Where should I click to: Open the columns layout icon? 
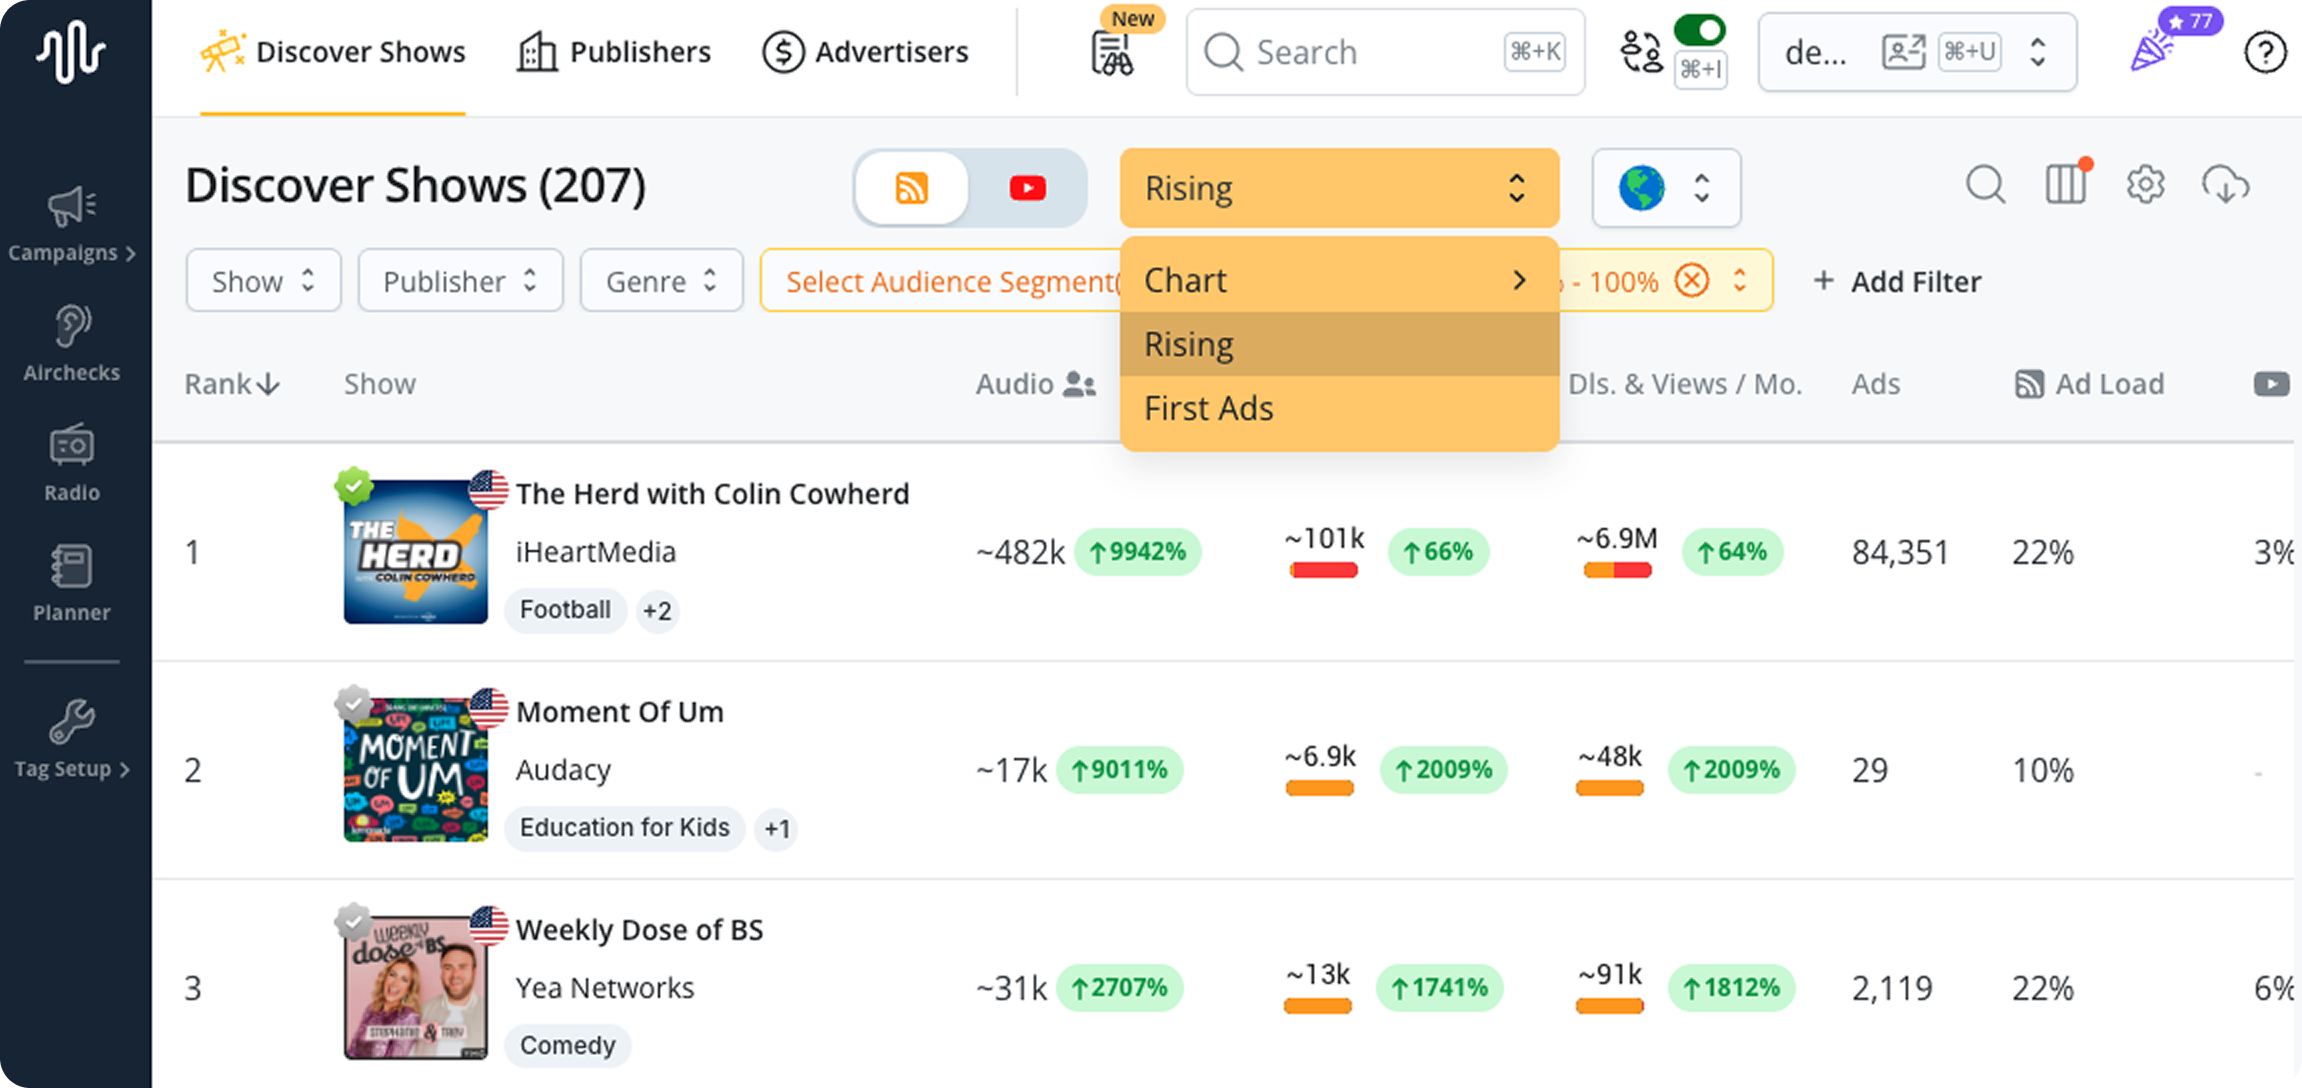pos(2065,185)
